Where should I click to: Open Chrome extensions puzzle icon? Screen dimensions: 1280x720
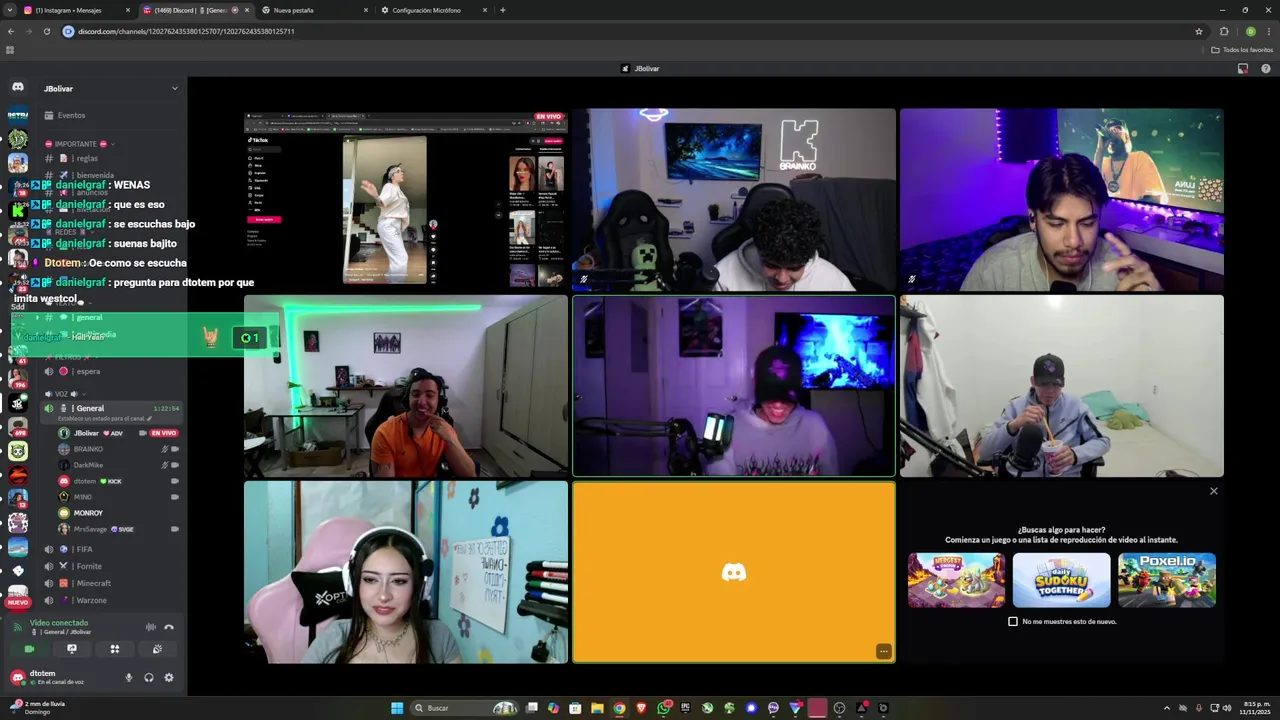[1224, 31]
